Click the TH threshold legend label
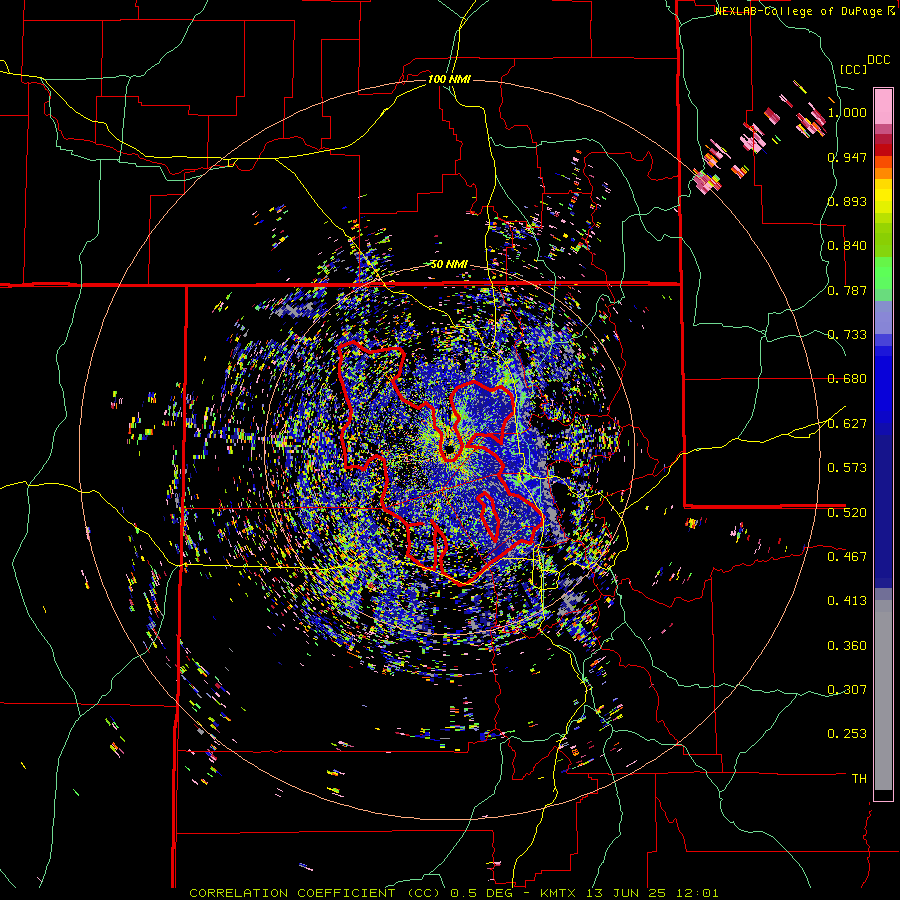Screen dimensions: 900x900 pyautogui.click(x=859, y=779)
